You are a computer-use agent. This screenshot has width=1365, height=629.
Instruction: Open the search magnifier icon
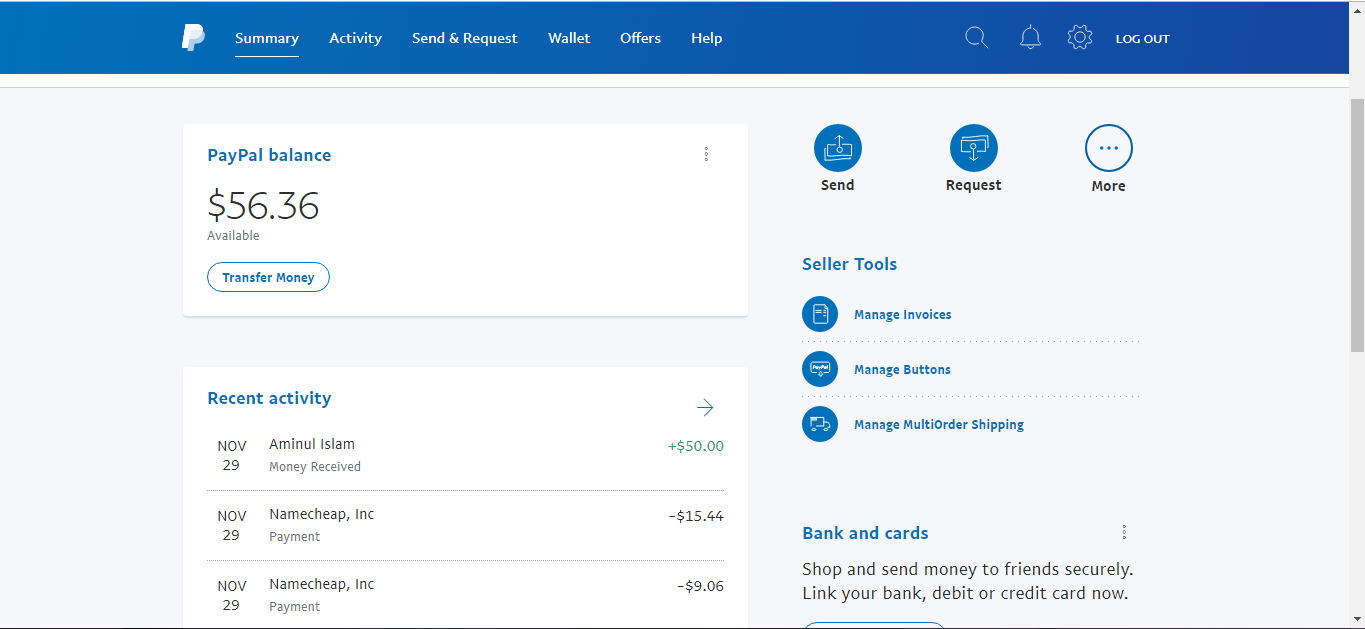pos(976,38)
